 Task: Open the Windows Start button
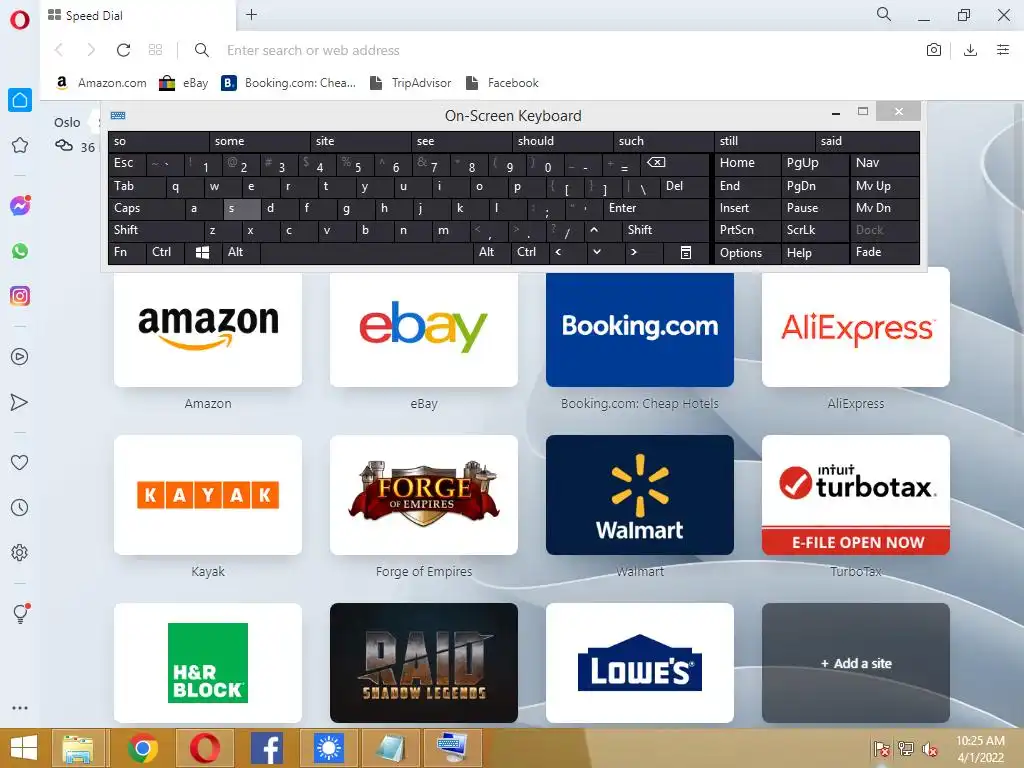24,748
